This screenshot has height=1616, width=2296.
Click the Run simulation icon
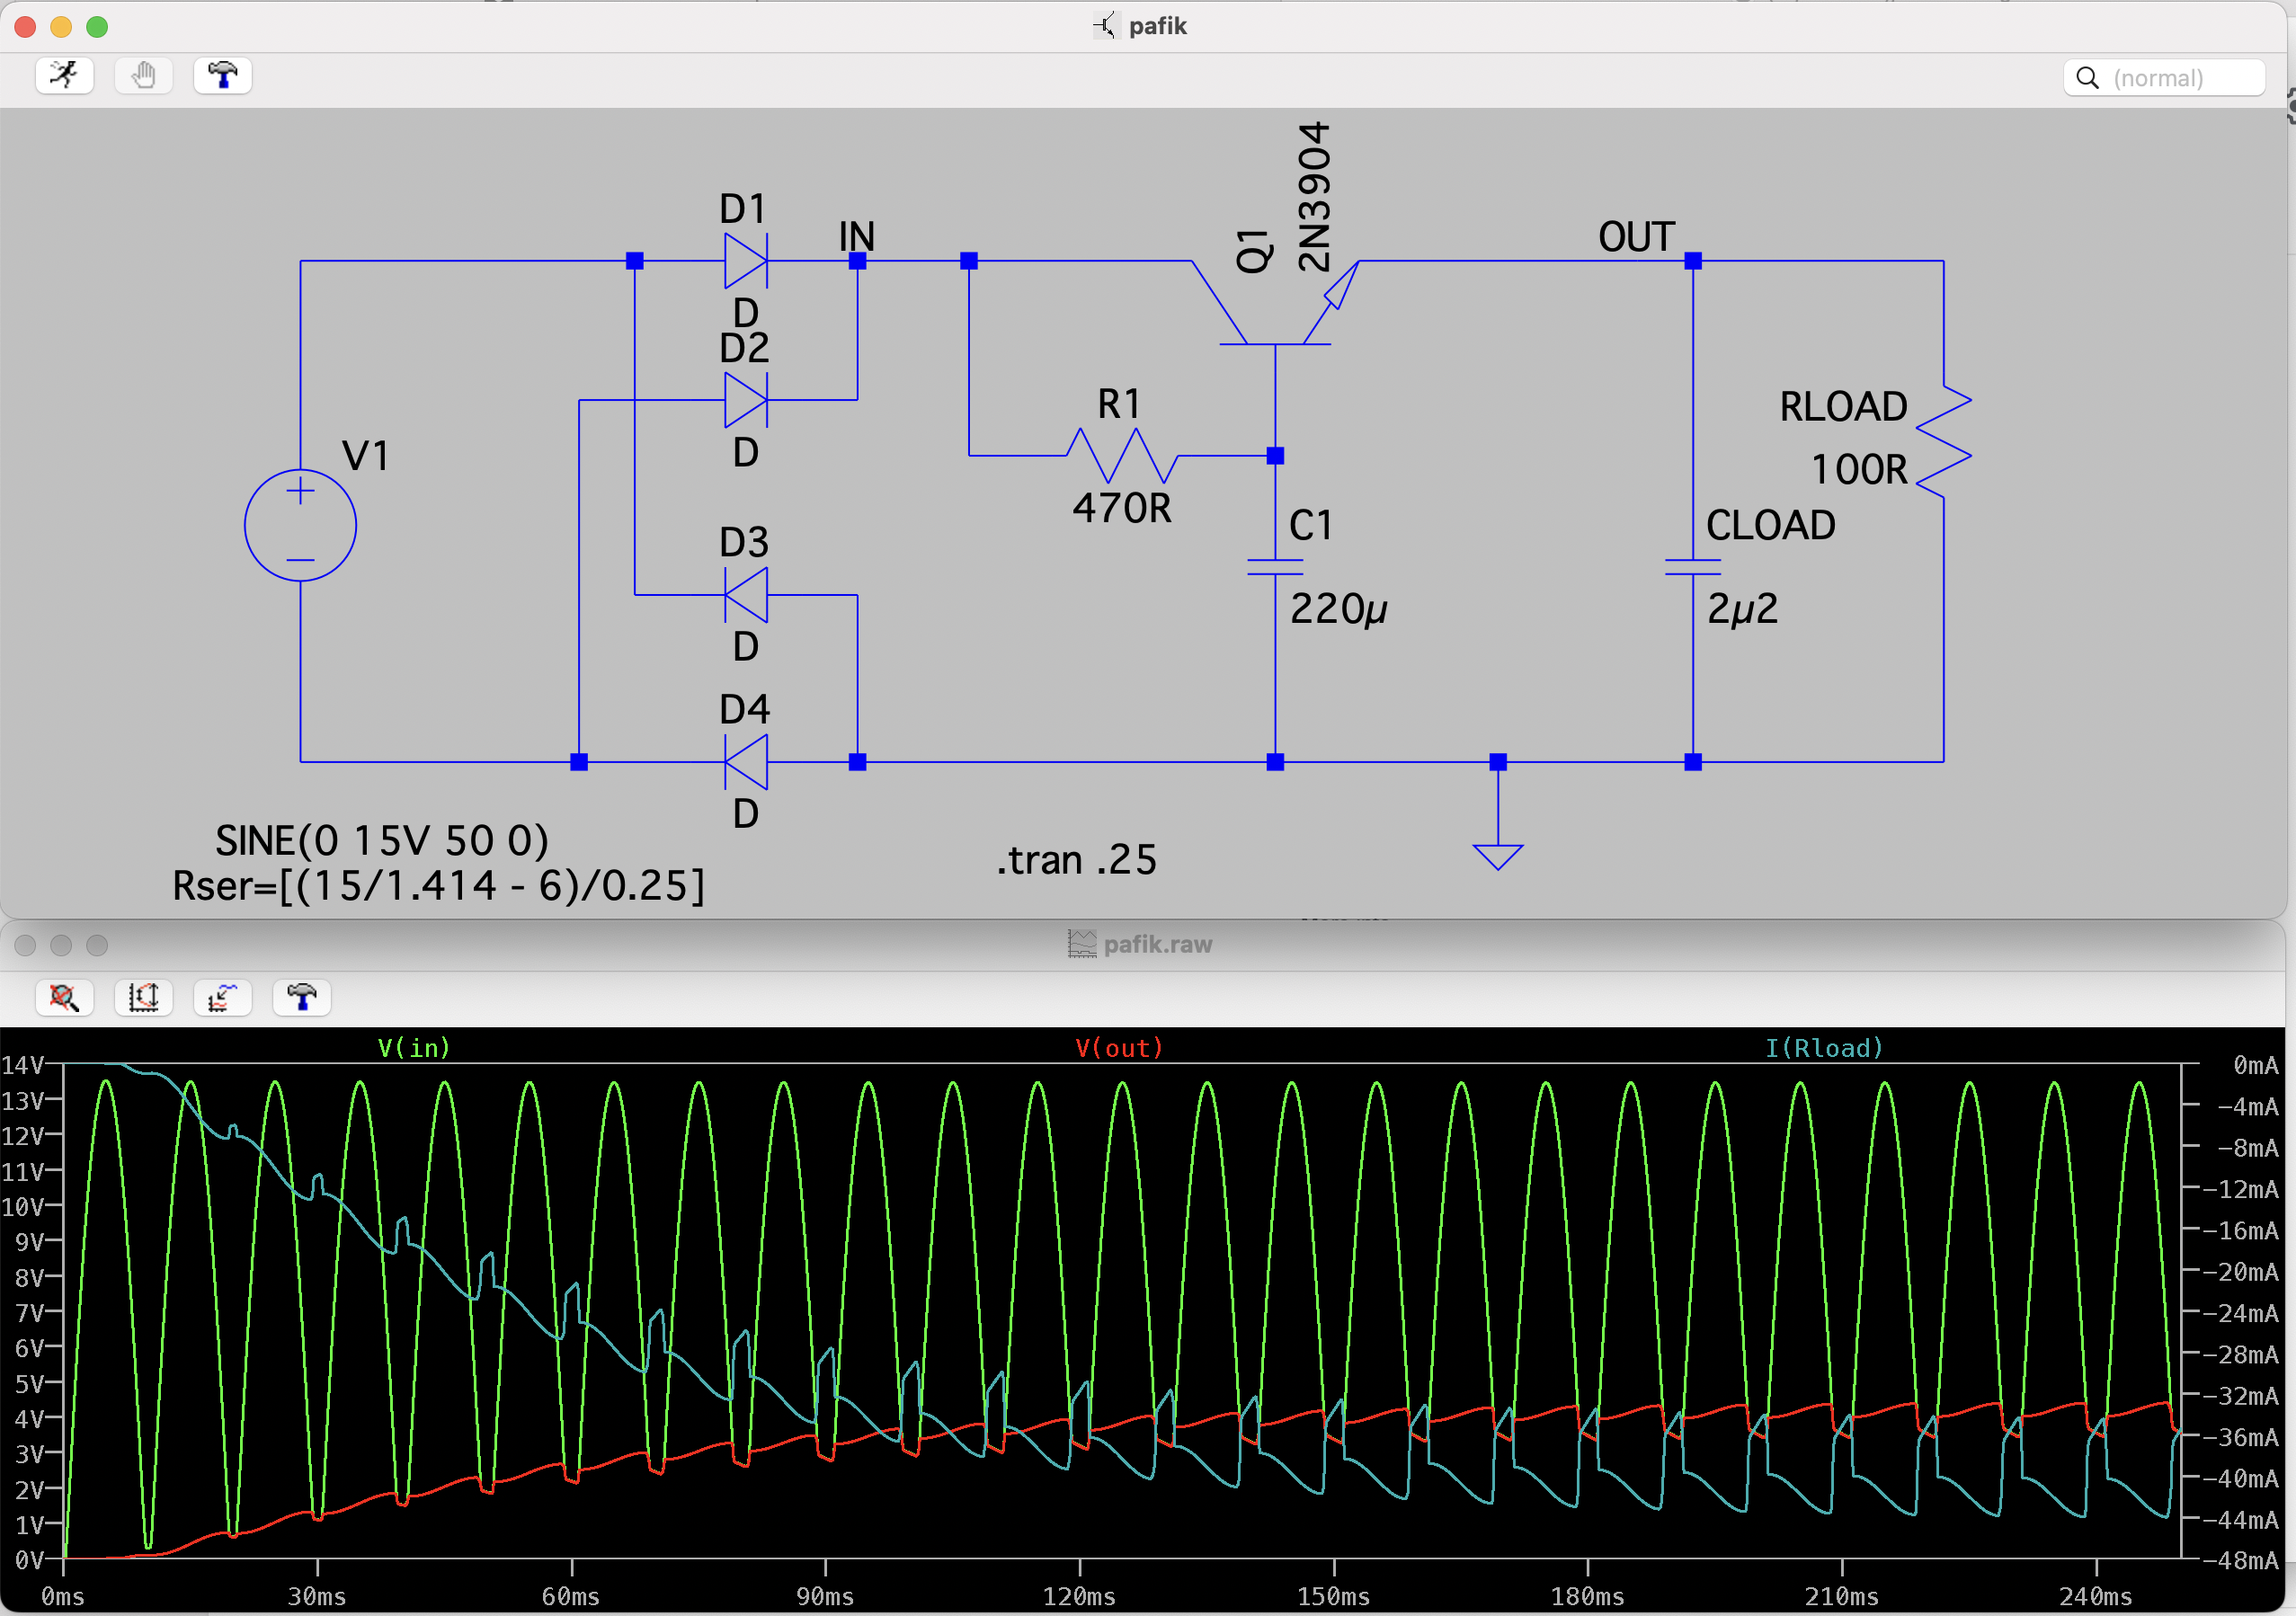point(64,76)
